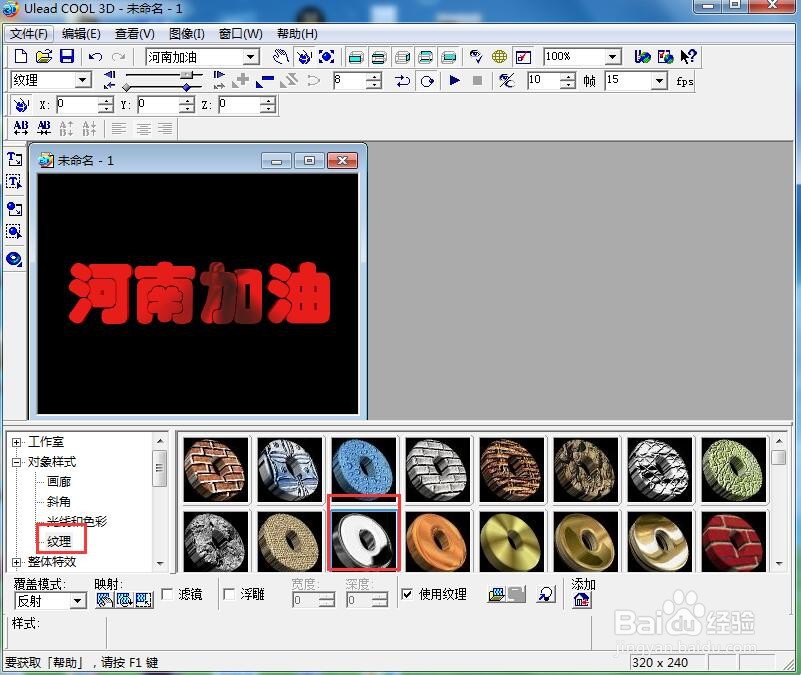Open the 文件(F) menu

click(x=29, y=34)
